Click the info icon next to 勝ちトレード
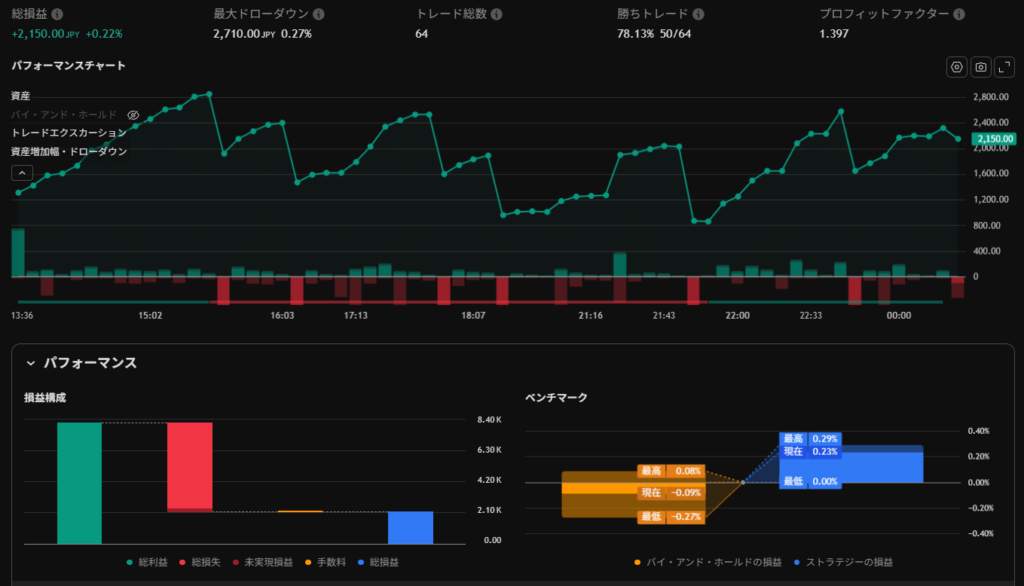This screenshot has width=1024, height=586. coord(698,15)
